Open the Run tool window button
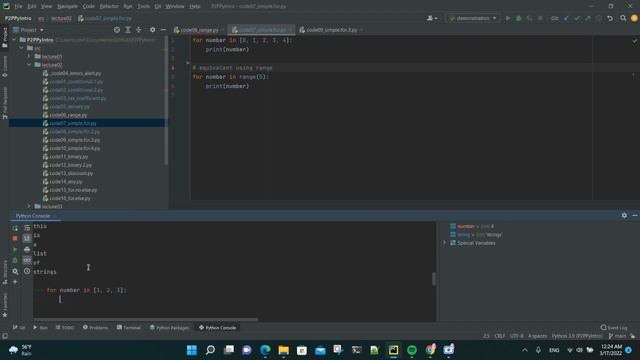 pos(40,327)
